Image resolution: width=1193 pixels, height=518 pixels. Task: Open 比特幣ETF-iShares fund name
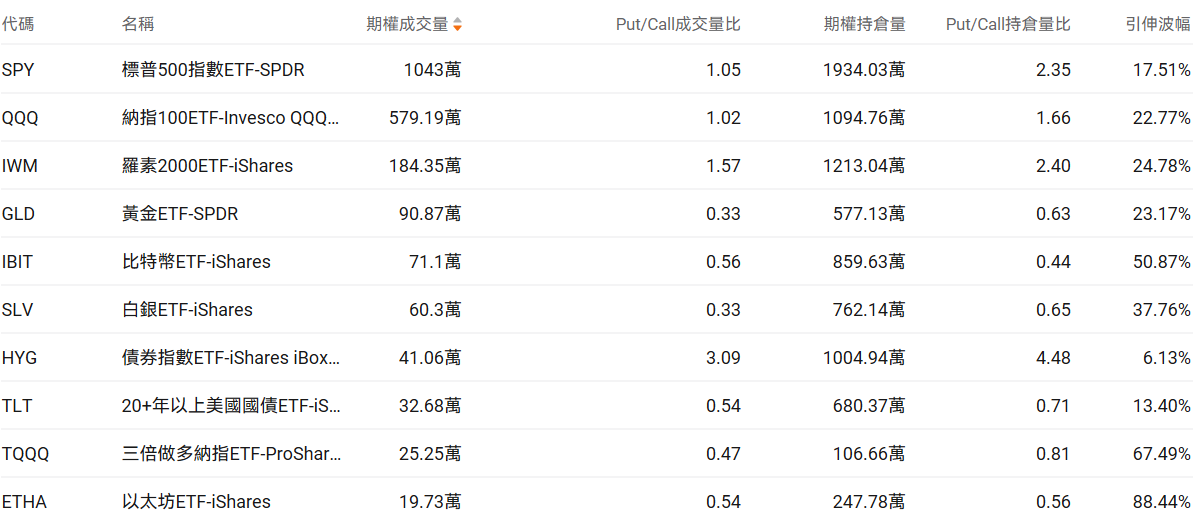point(196,262)
